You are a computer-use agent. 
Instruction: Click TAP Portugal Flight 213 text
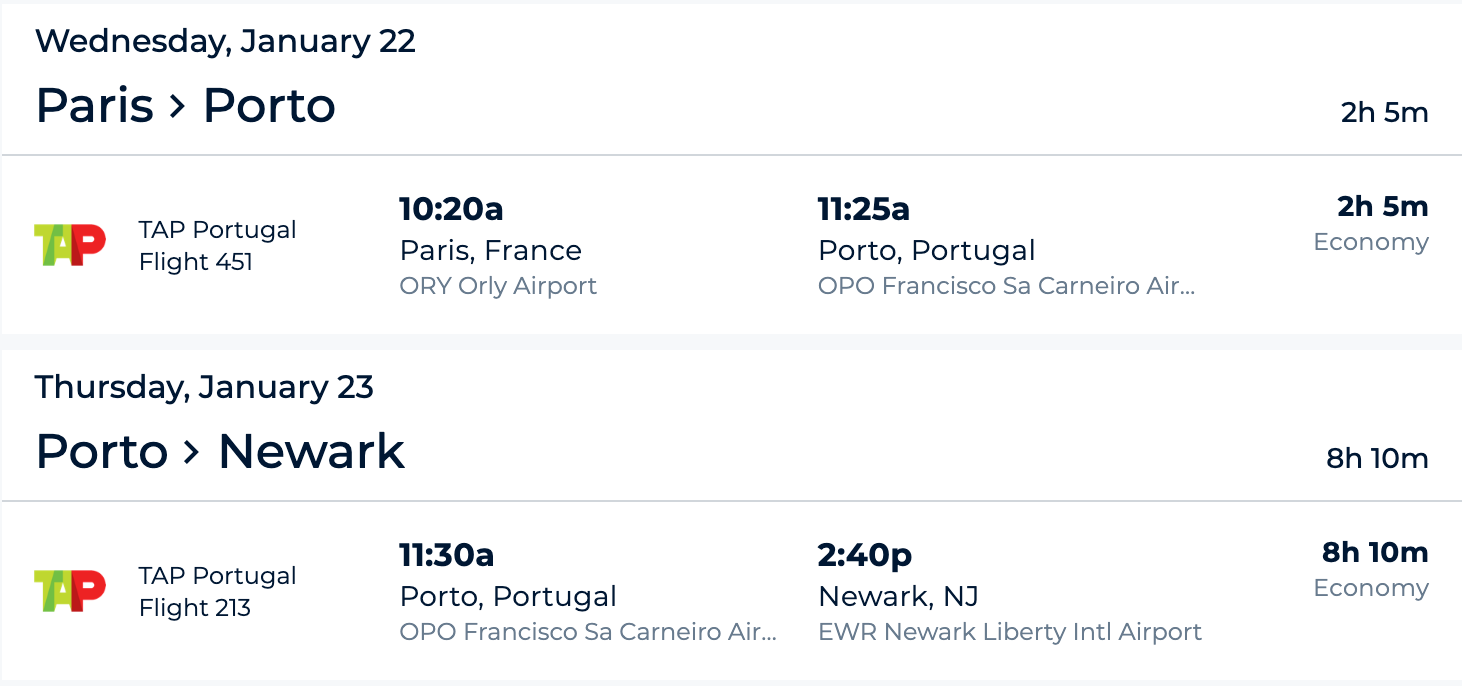point(217,591)
